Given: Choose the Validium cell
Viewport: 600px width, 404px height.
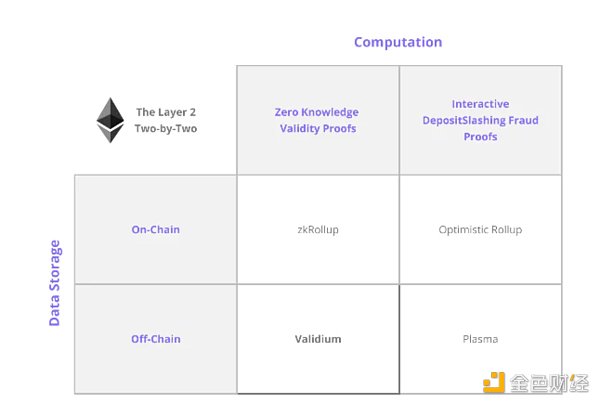Looking at the screenshot, I should click(x=318, y=339).
